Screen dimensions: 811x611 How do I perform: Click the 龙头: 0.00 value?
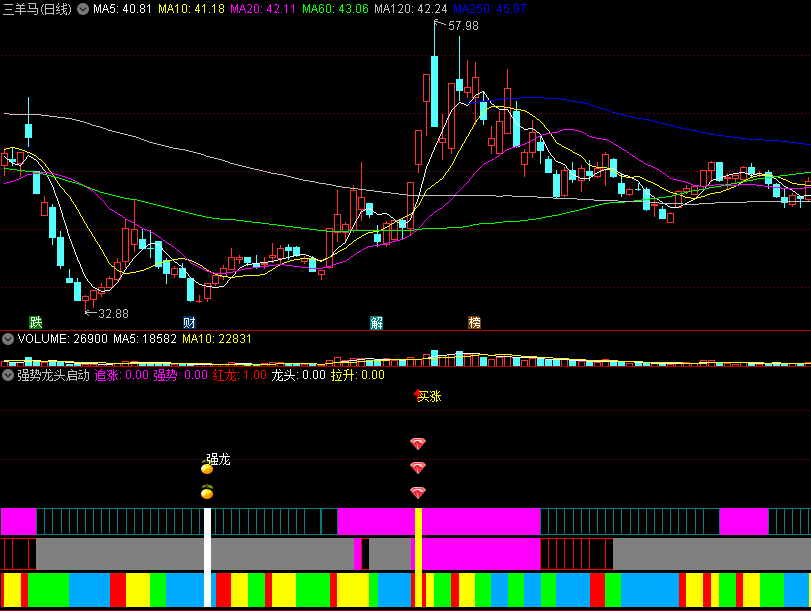(298, 375)
